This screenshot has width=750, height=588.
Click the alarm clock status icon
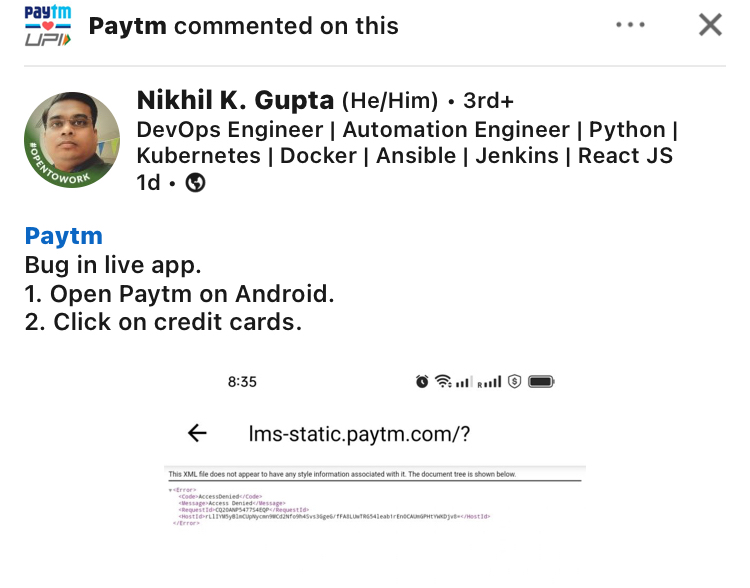(x=422, y=382)
